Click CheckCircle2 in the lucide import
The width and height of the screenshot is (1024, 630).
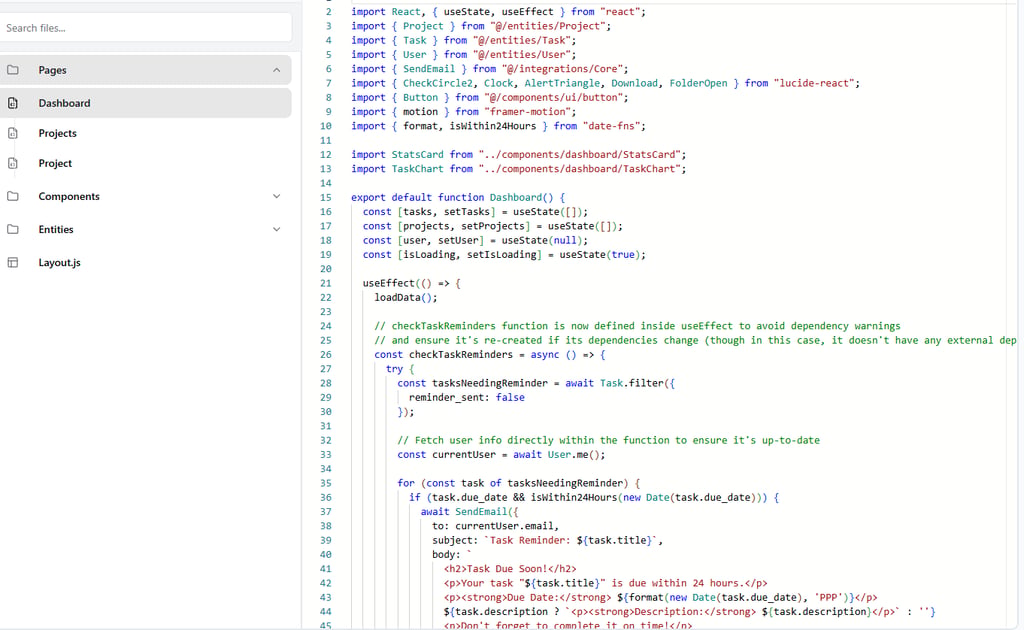(440, 84)
